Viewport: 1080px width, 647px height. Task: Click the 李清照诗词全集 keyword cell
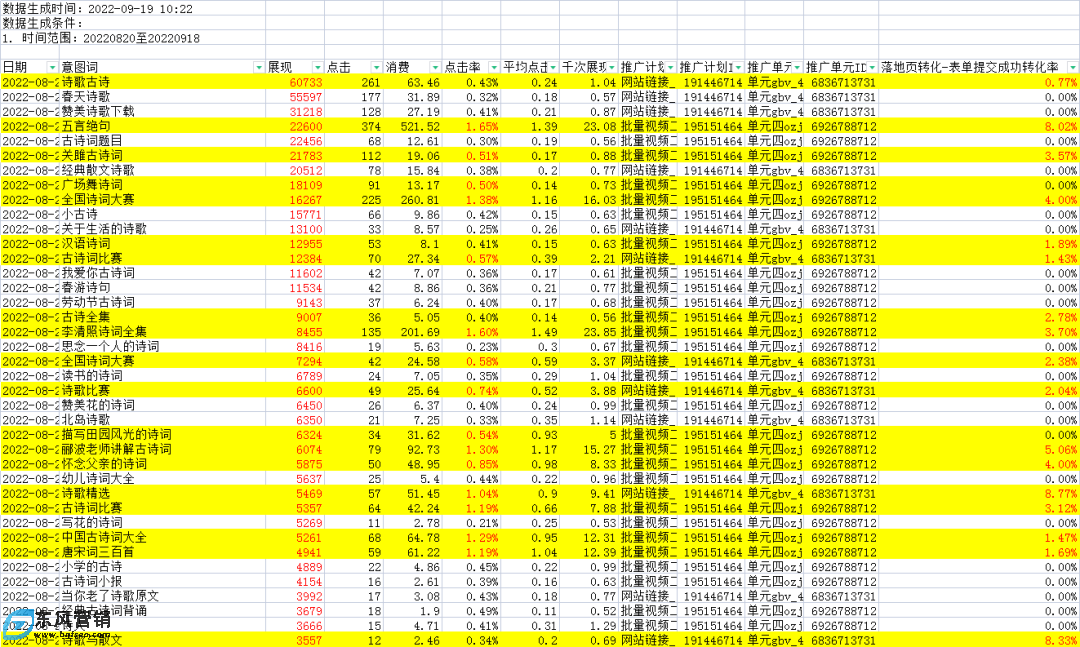pos(104,331)
